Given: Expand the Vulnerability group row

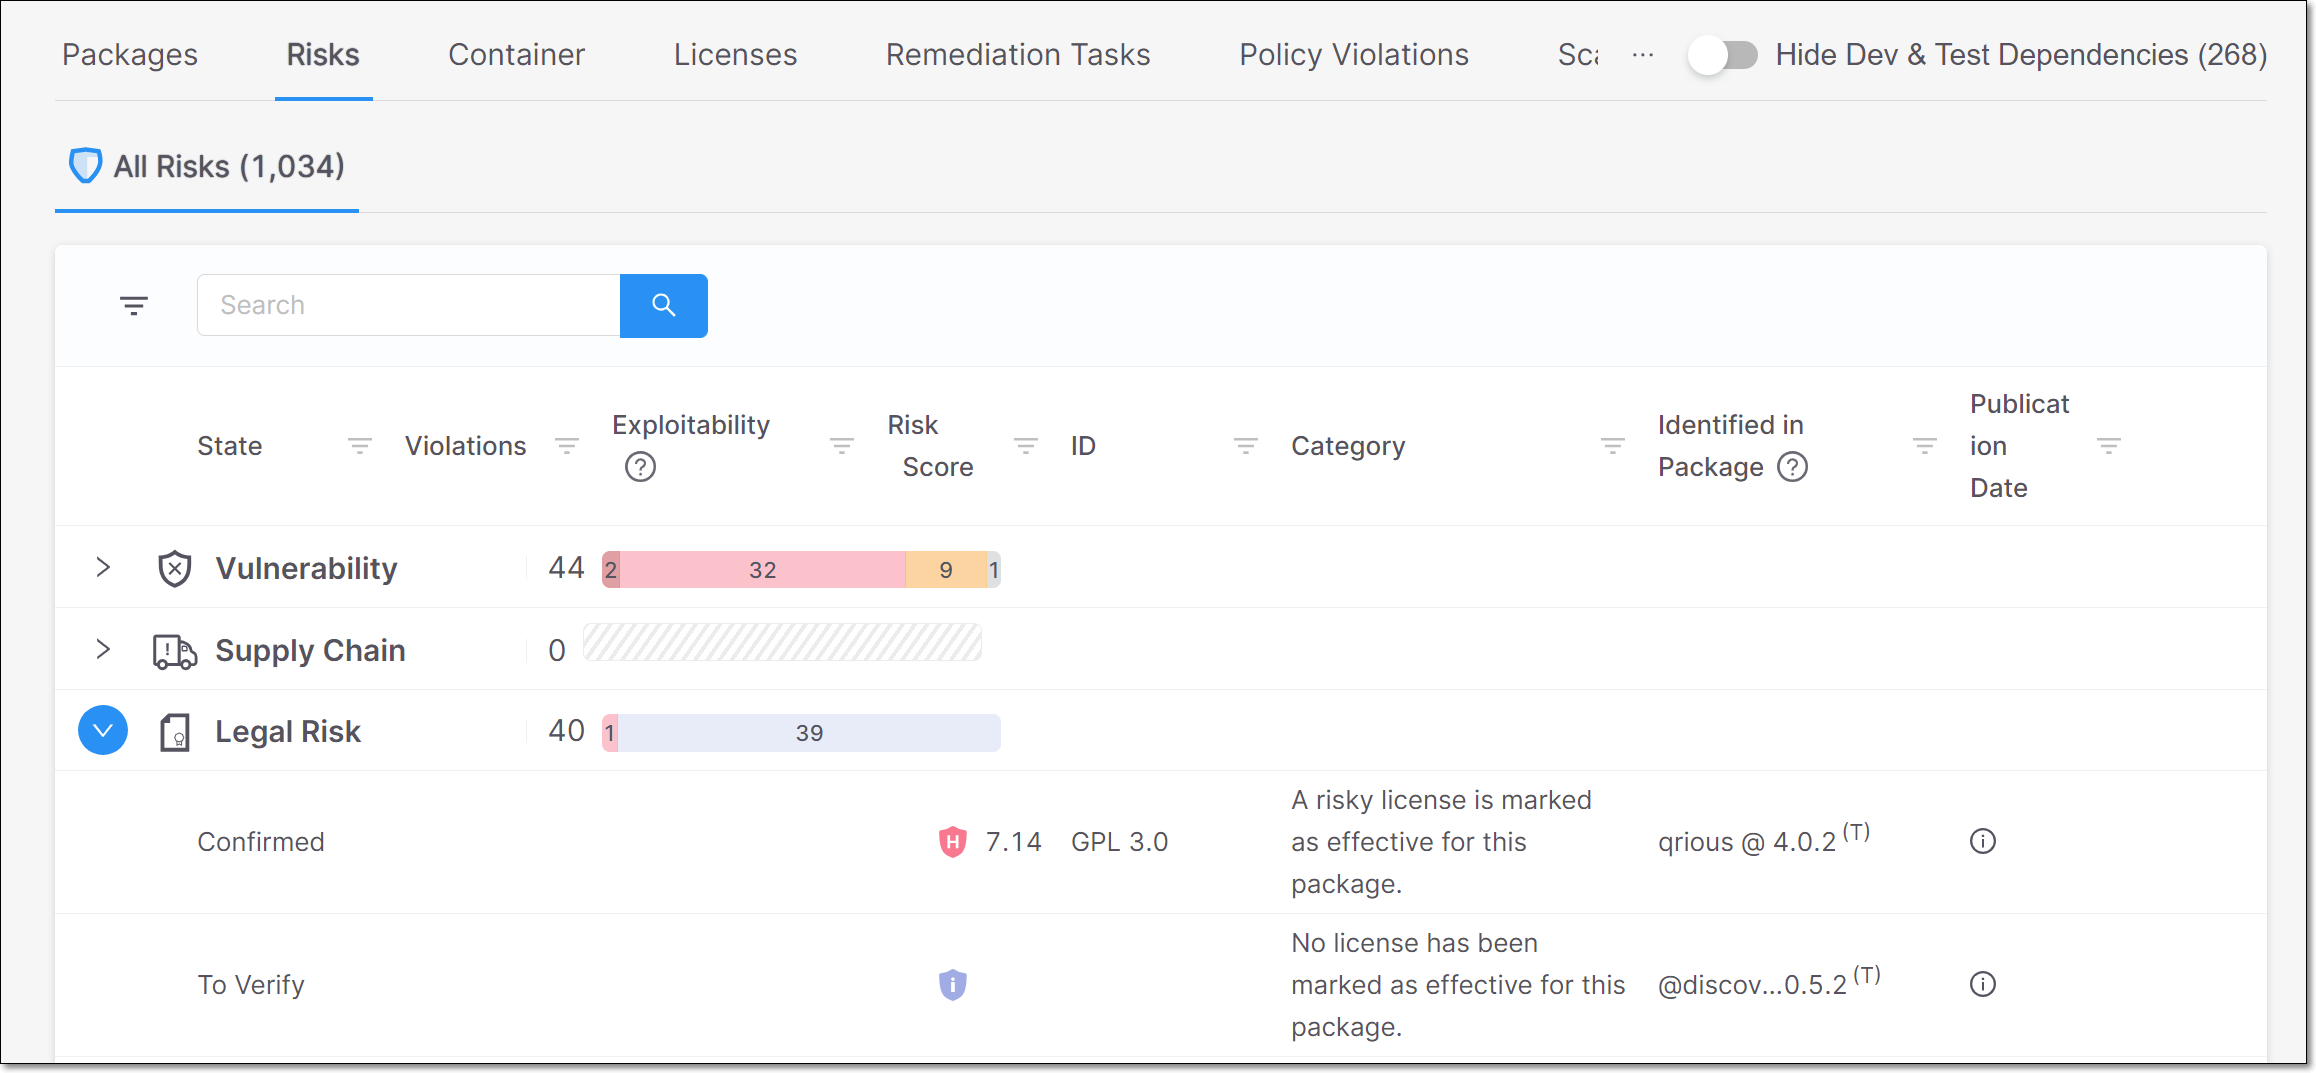Looking at the screenshot, I should pyautogui.click(x=103, y=567).
